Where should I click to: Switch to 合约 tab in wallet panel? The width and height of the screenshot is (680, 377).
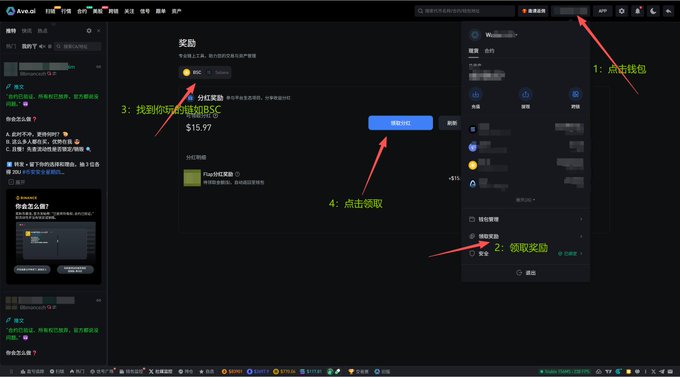489,51
